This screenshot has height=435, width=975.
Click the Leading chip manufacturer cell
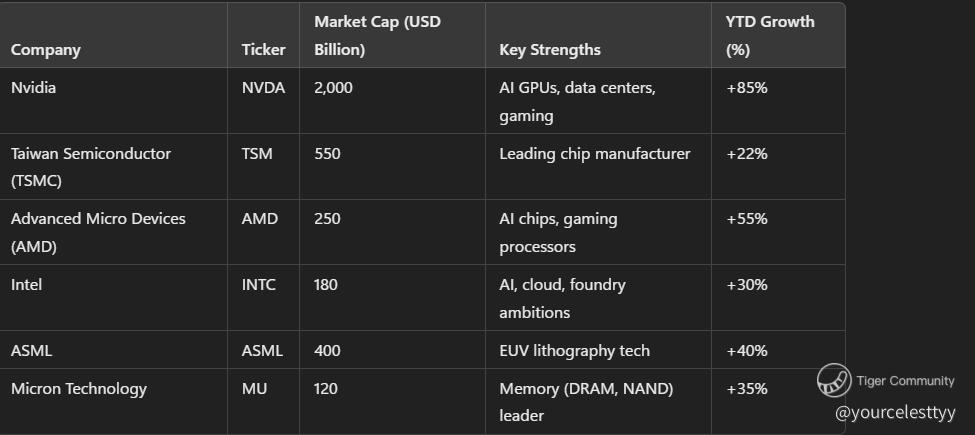click(594, 154)
